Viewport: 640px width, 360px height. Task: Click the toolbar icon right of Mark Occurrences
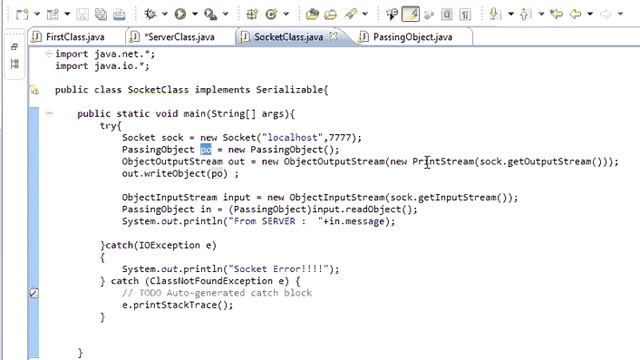(429, 15)
